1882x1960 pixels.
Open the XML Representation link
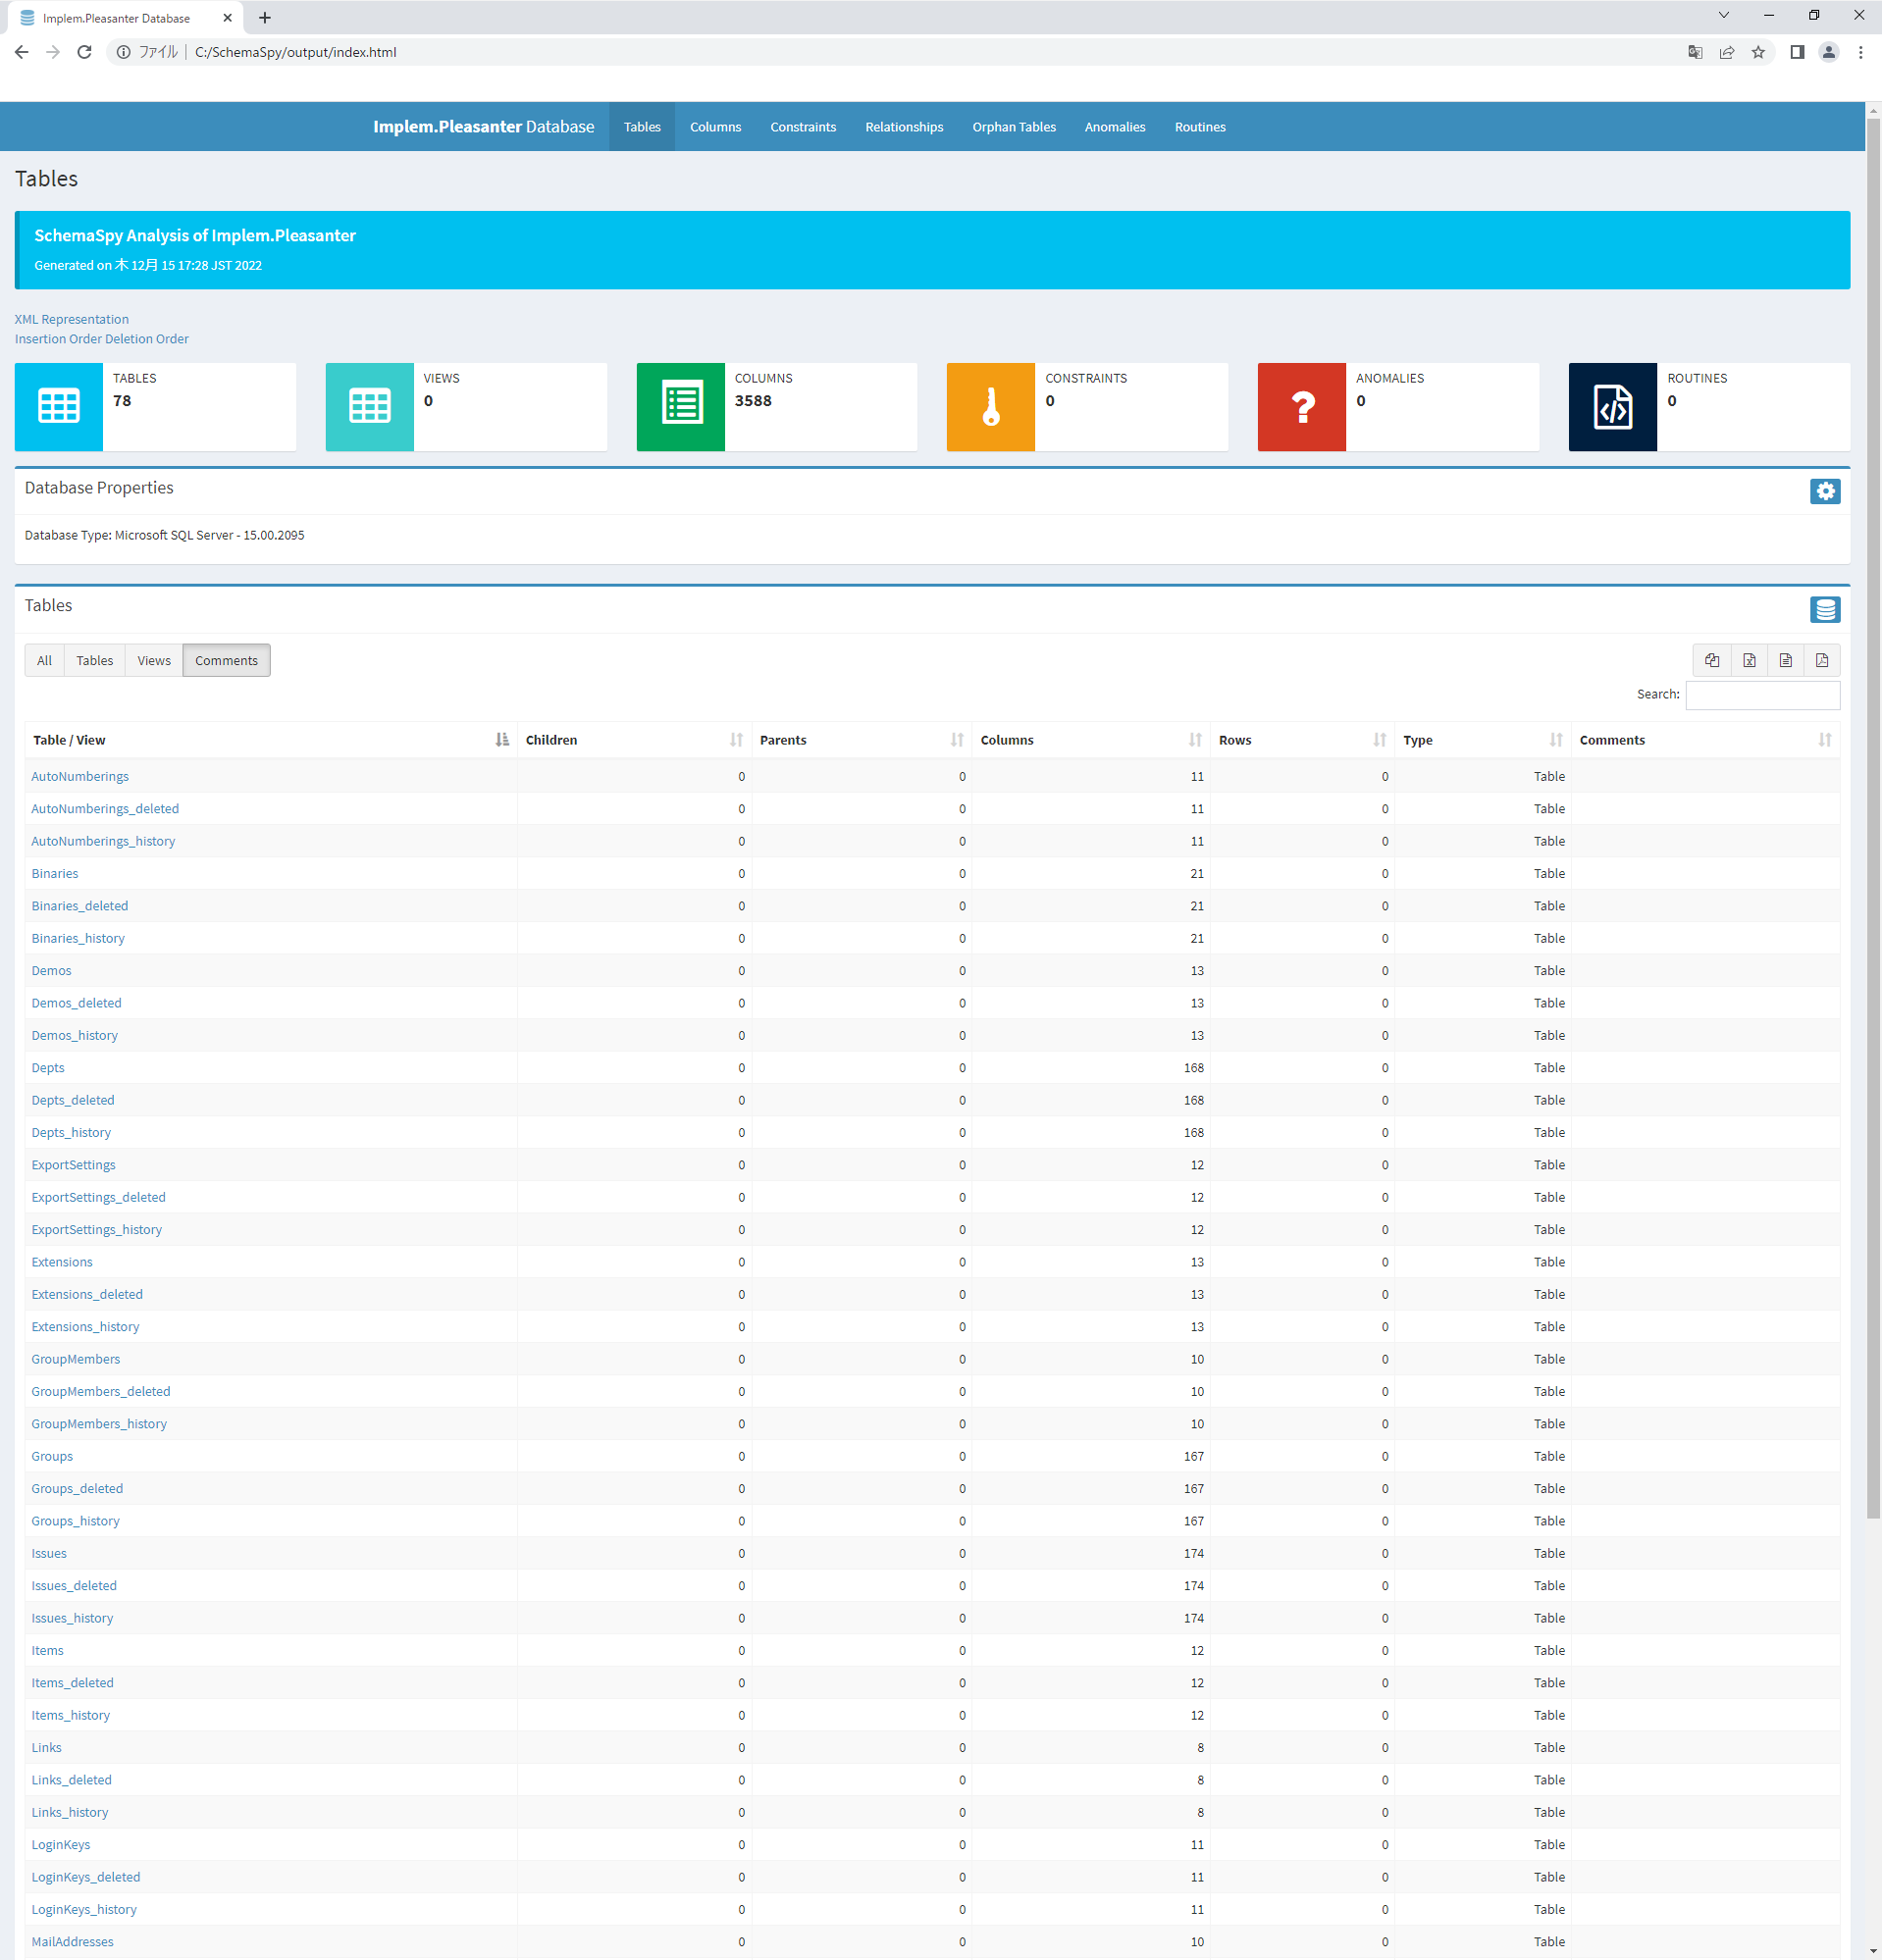(72, 319)
